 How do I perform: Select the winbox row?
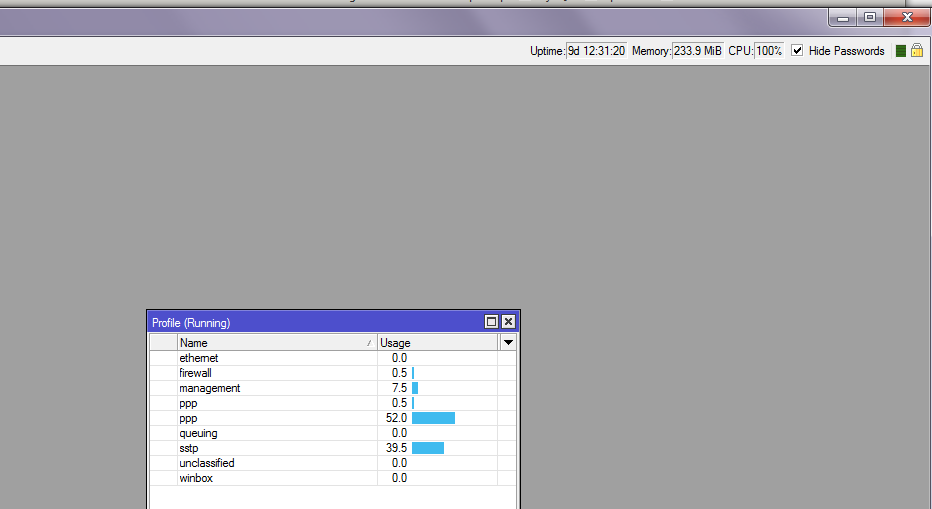coord(333,478)
